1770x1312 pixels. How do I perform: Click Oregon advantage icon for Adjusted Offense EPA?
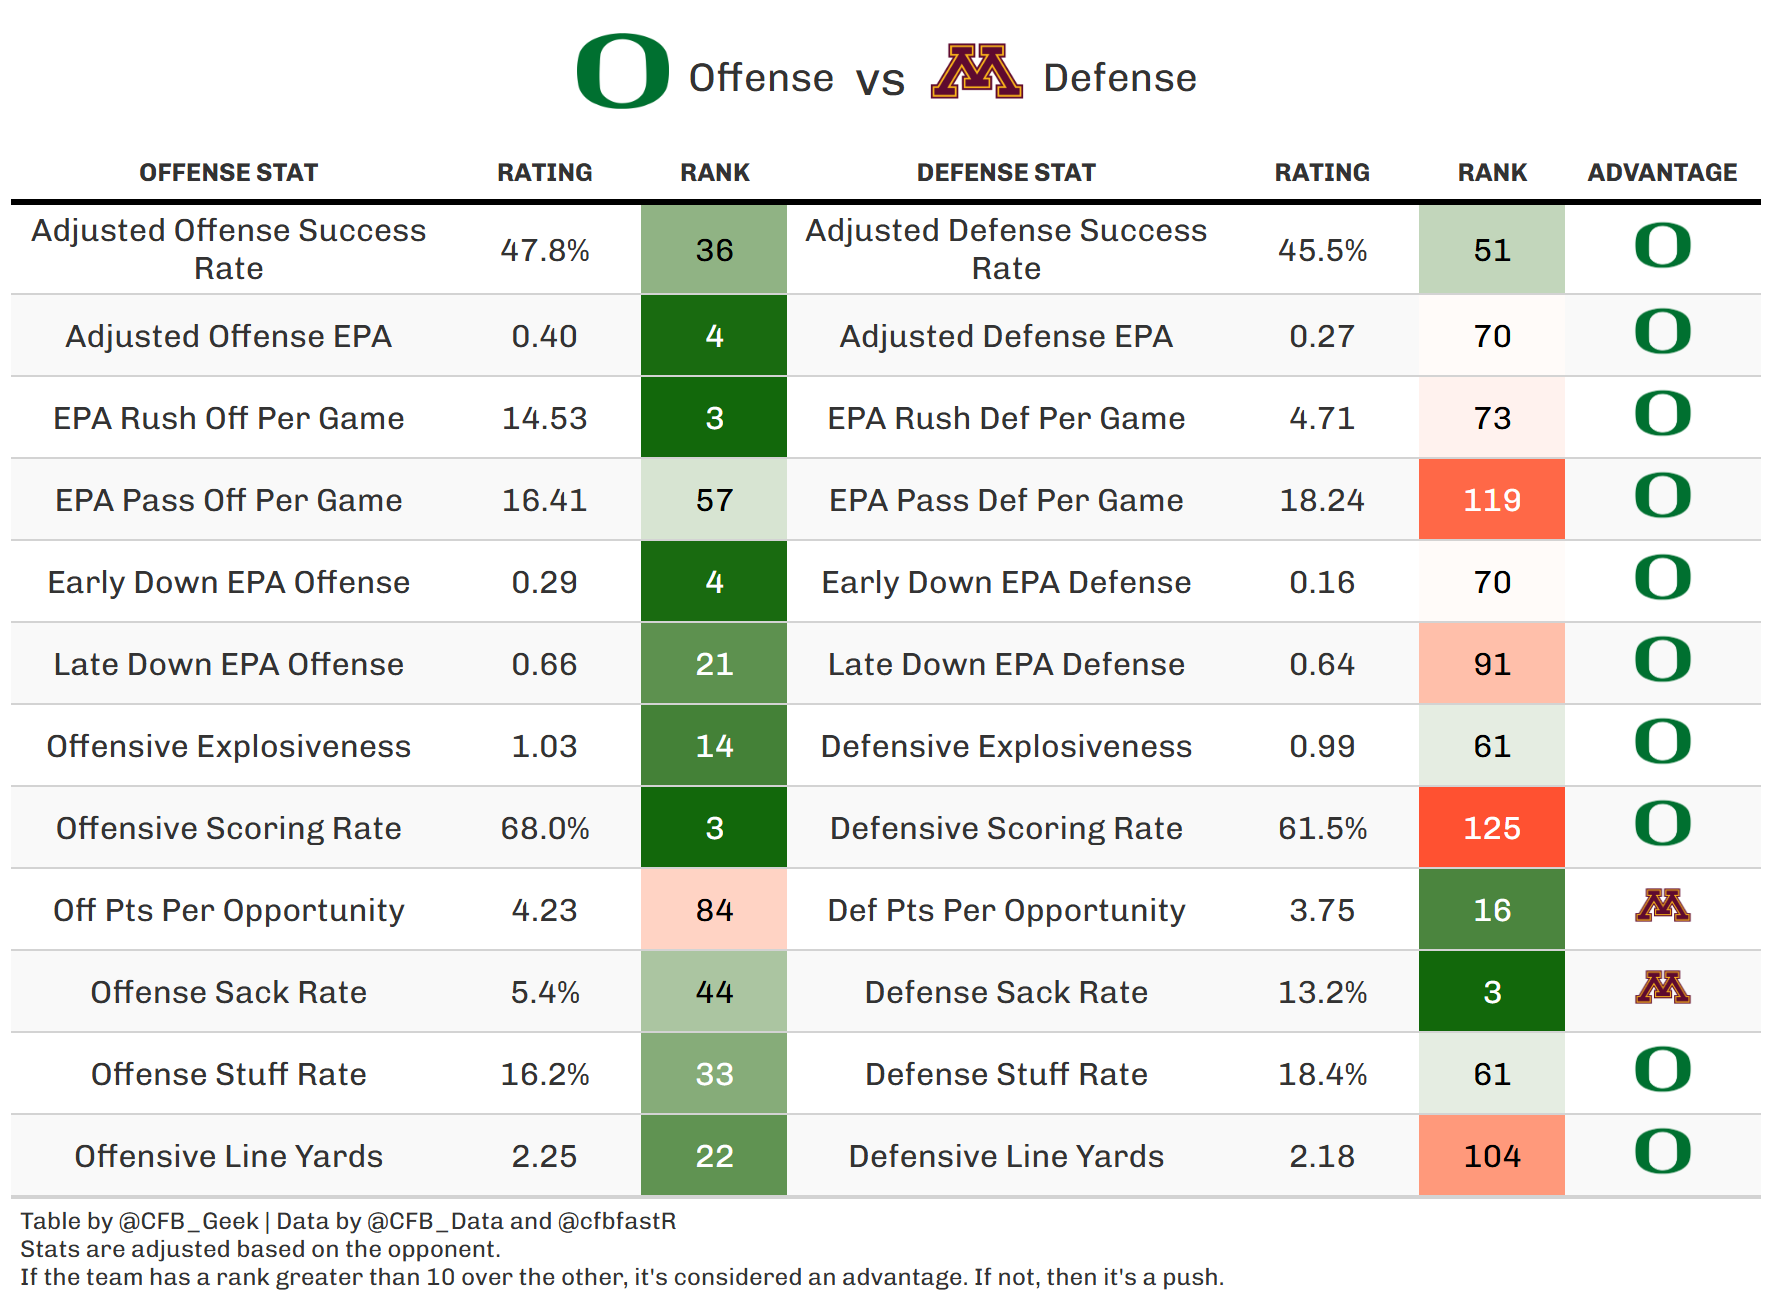click(1662, 332)
